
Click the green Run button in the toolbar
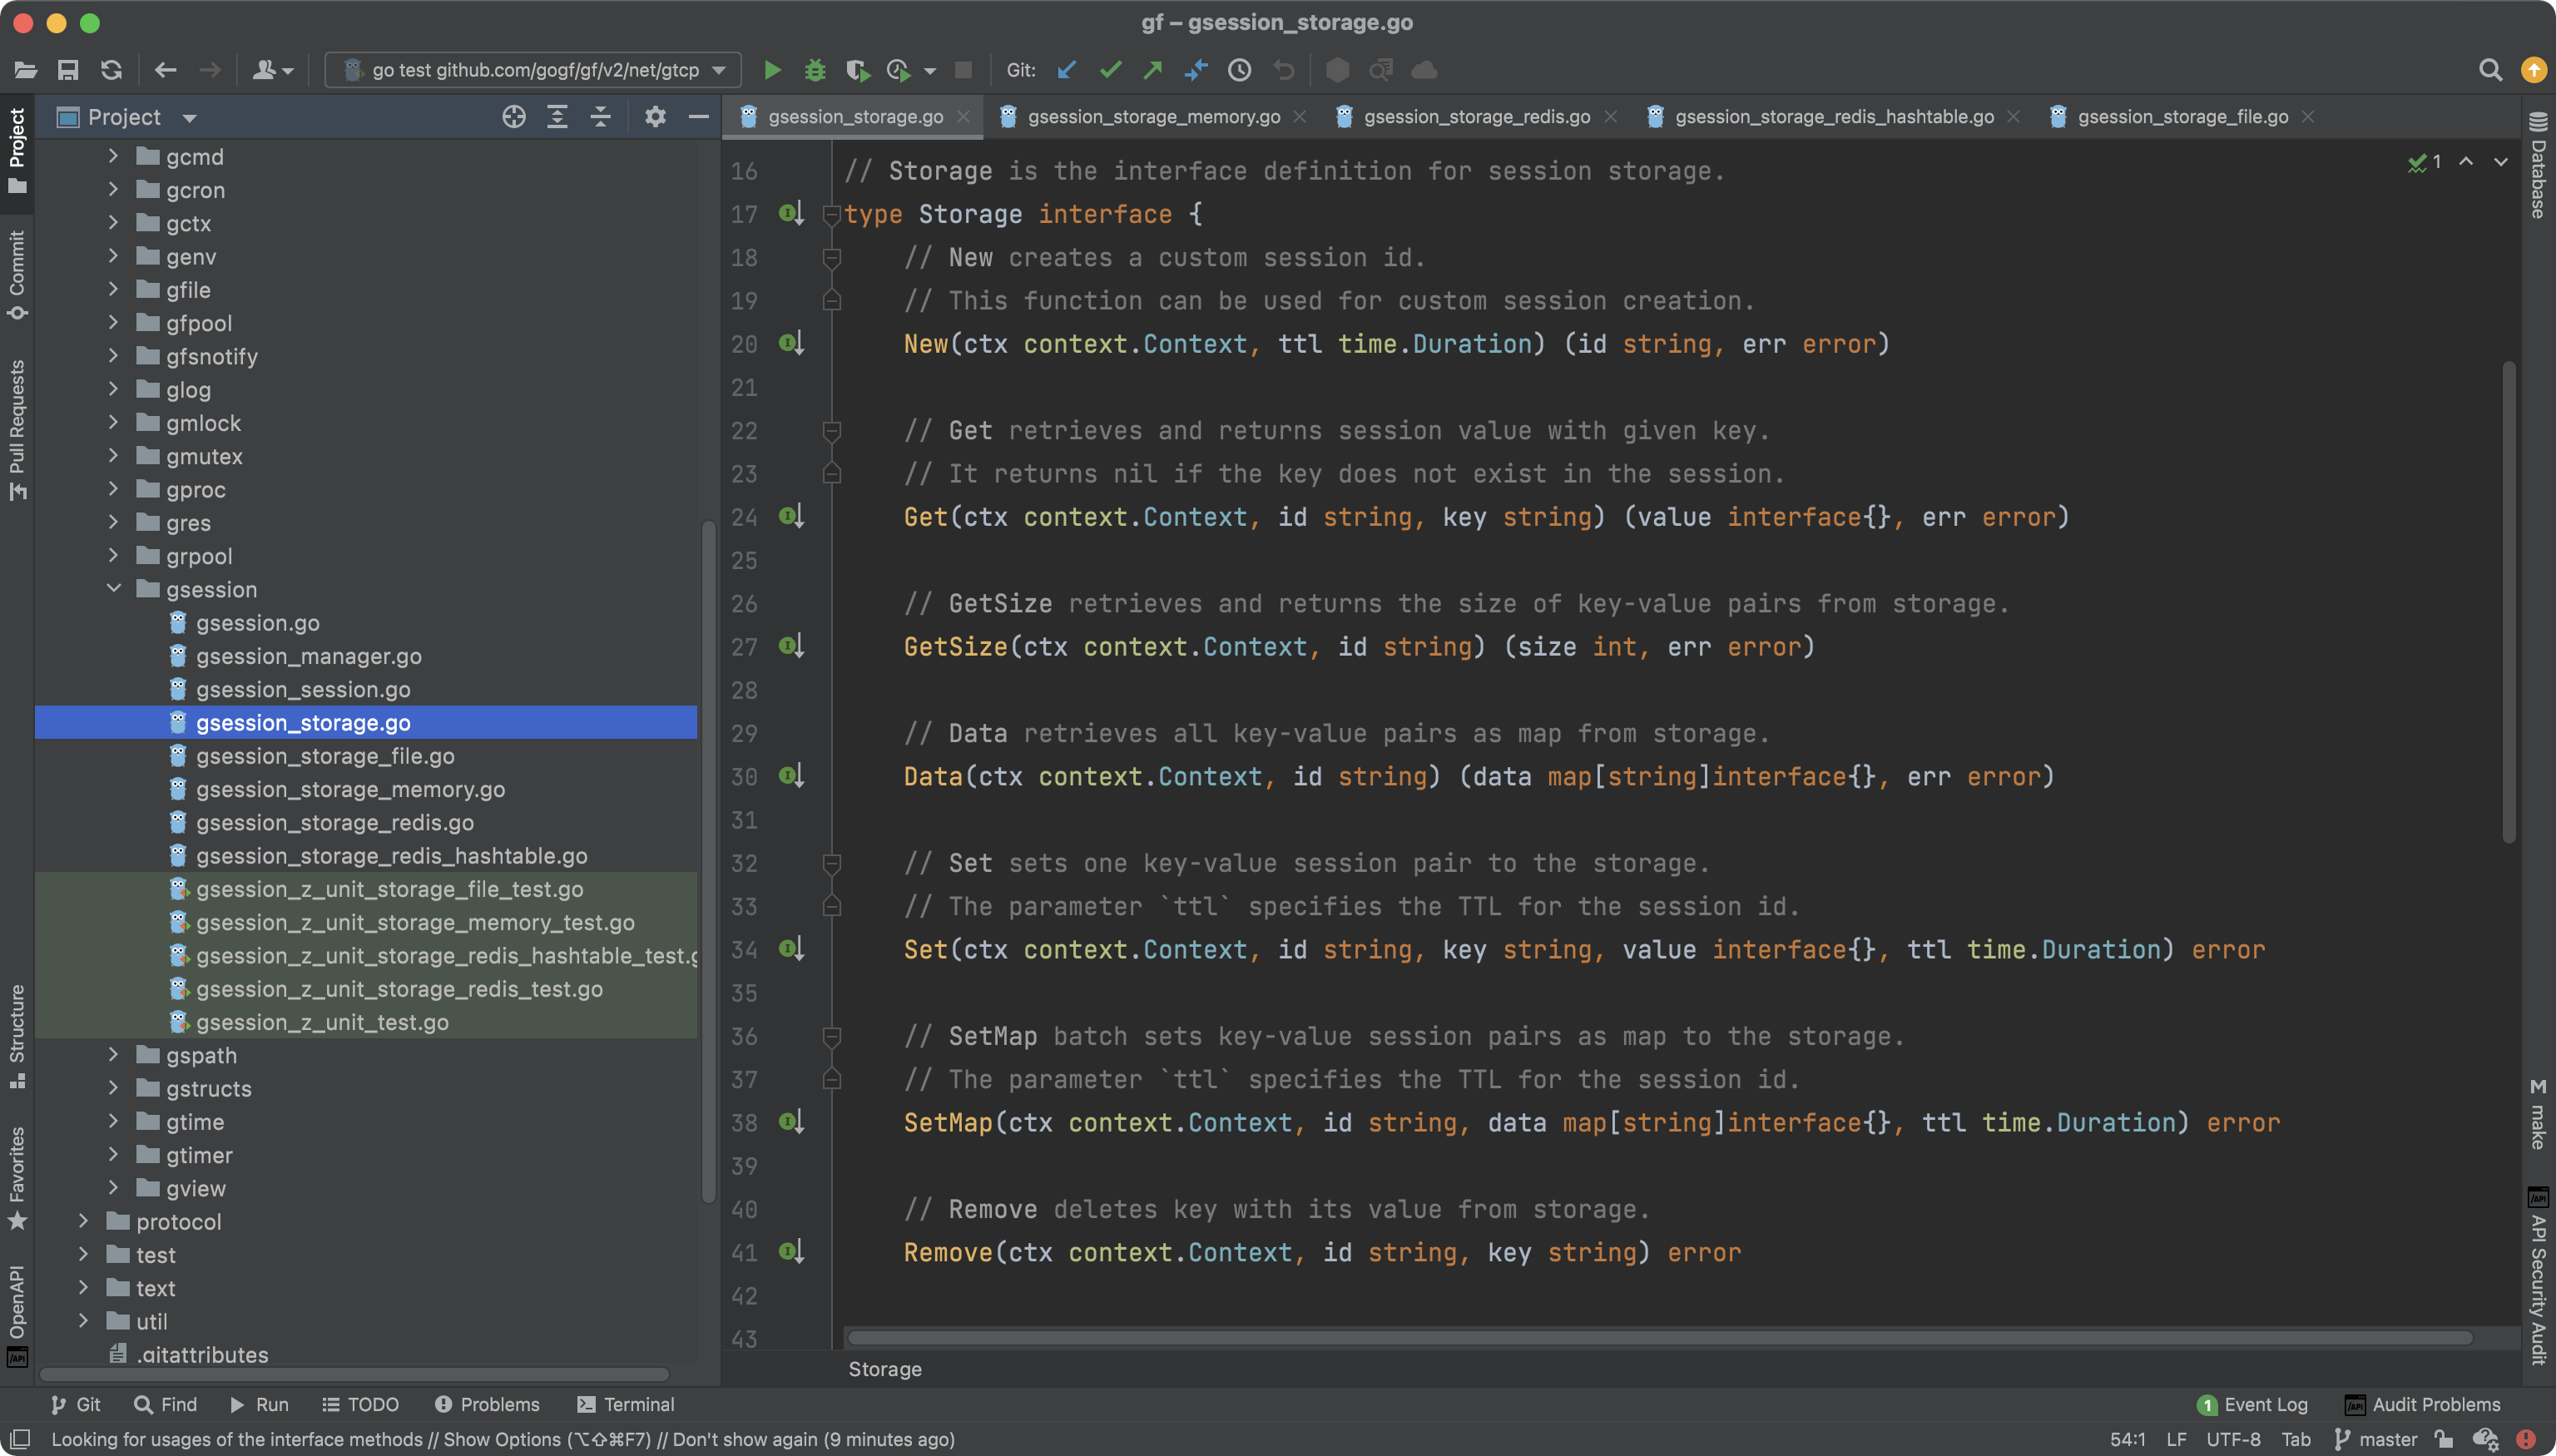click(x=772, y=70)
